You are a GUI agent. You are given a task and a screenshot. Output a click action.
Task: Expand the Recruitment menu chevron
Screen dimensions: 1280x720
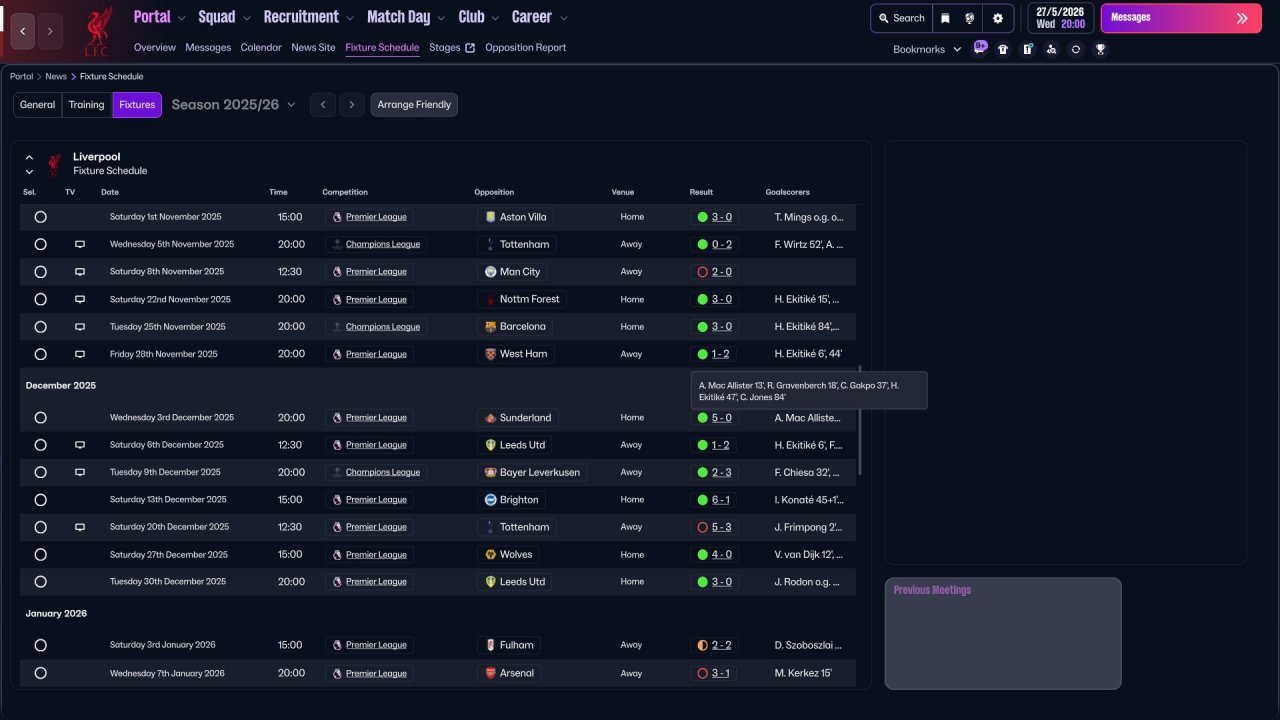coord(349,18)
